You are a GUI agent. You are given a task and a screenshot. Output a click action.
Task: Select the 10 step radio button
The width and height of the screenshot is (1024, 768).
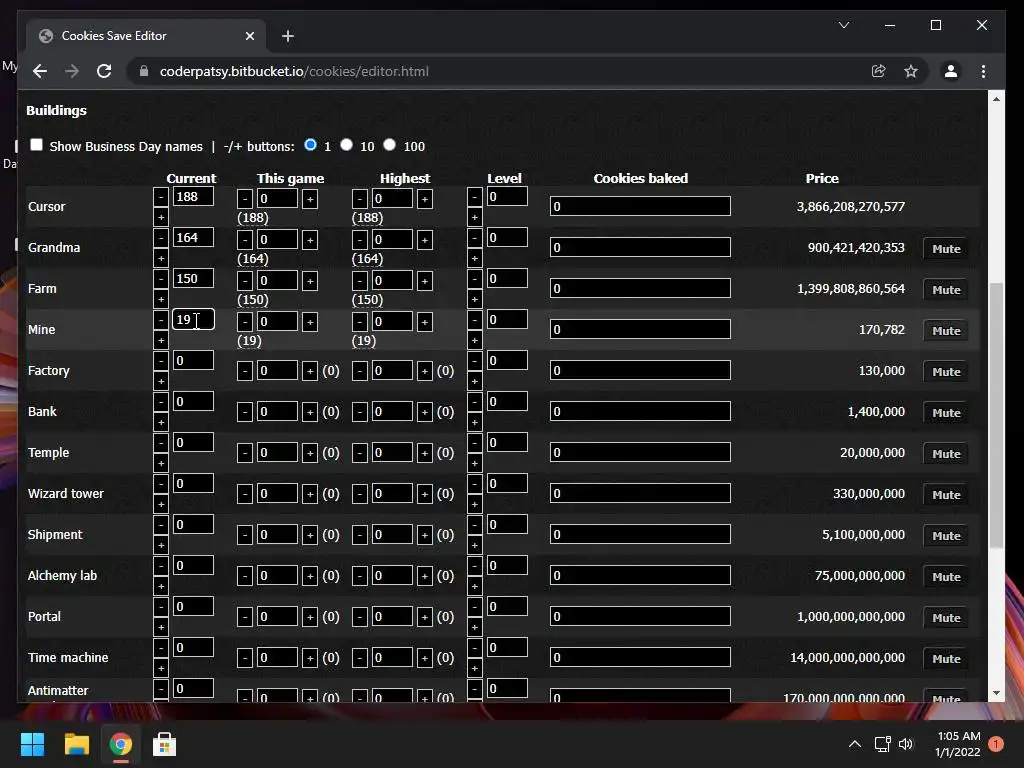click(x=347, y=145)
